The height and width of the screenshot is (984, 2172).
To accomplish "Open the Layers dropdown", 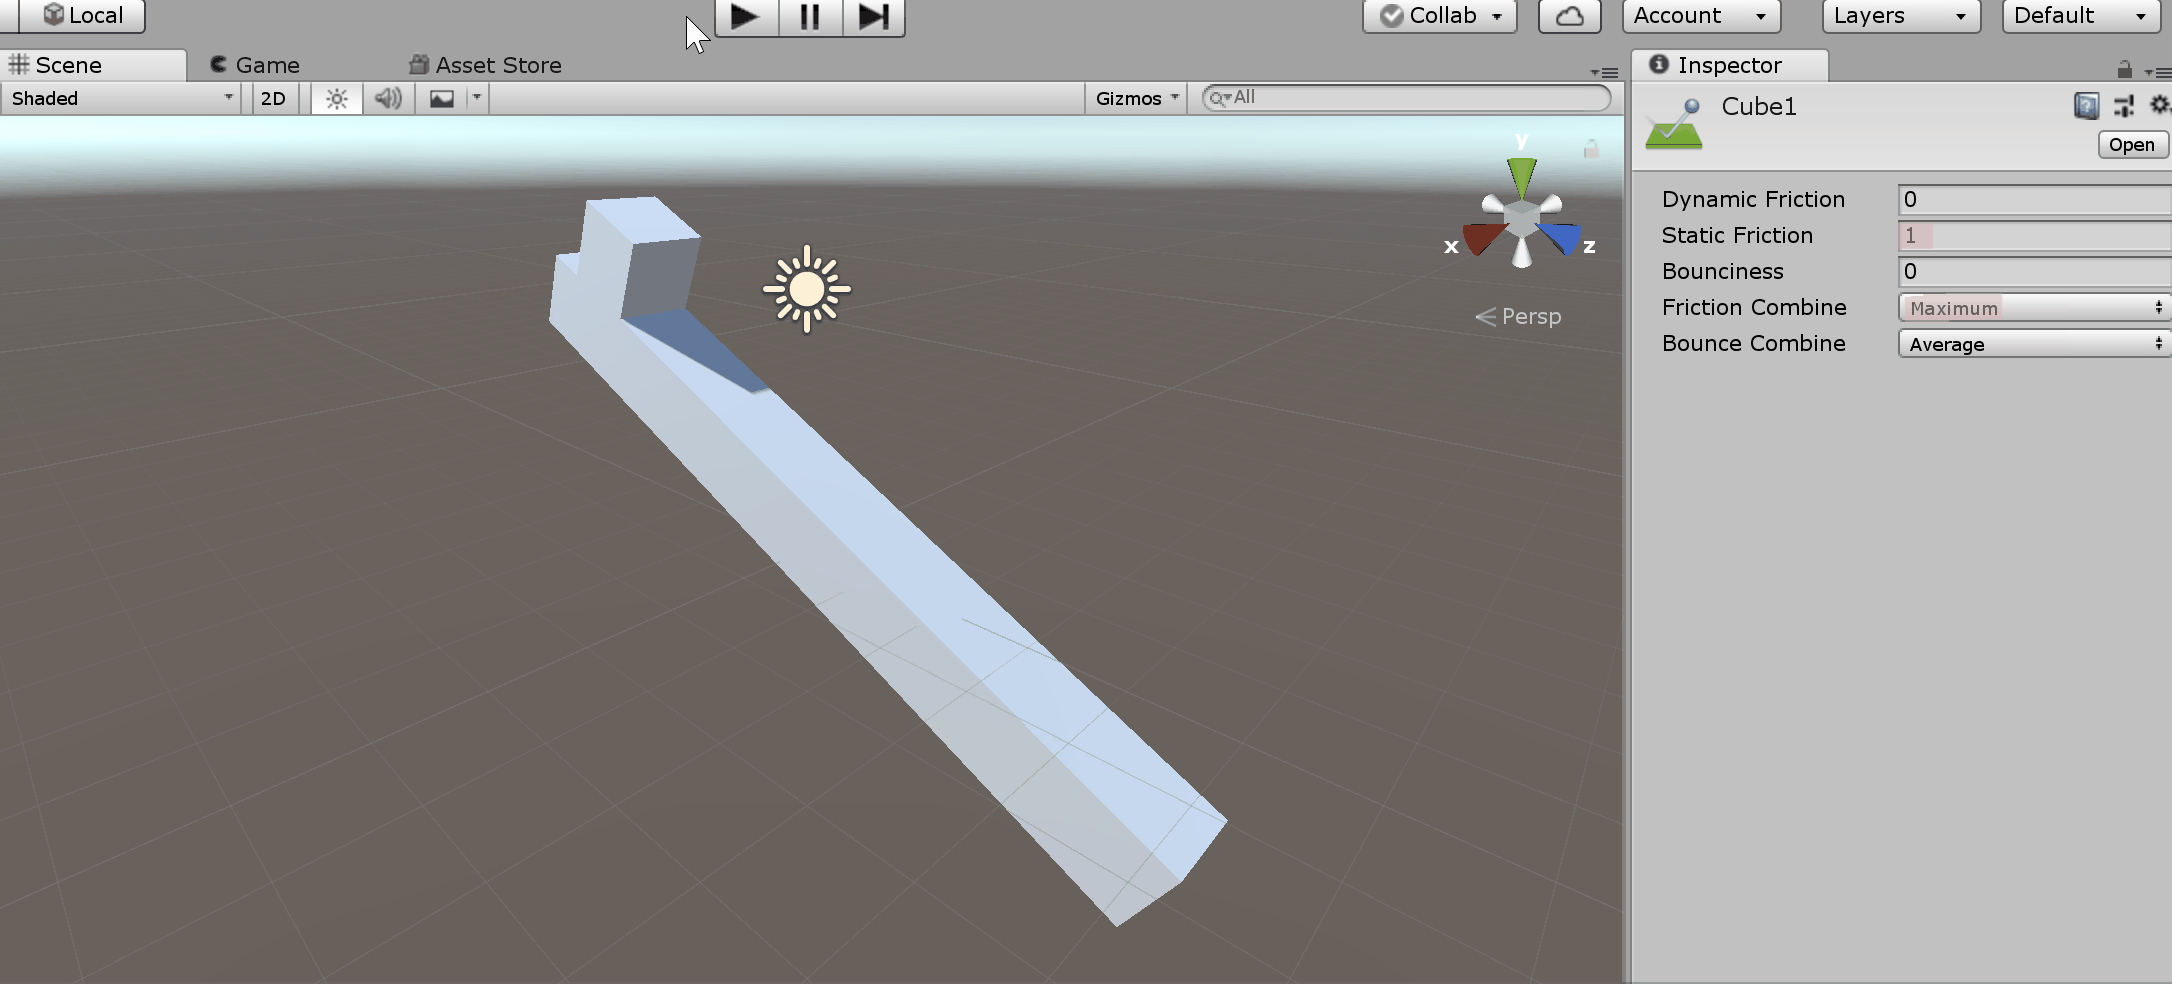I will click(x=1898, y=16).
